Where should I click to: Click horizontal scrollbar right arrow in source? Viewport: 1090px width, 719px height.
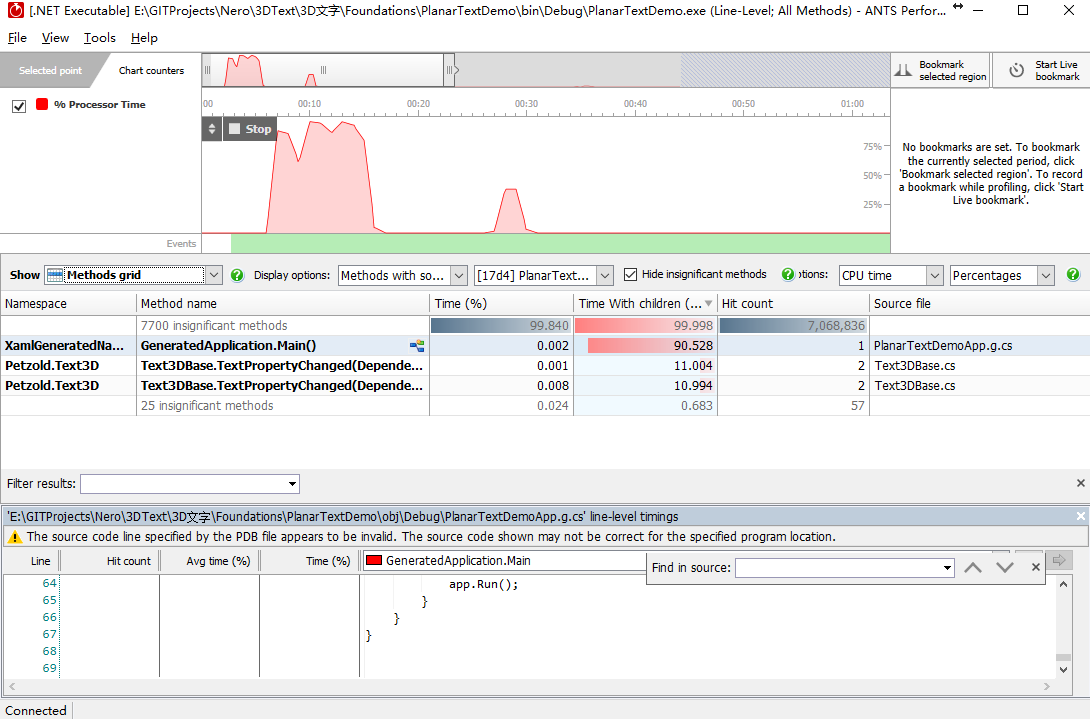click(x=1047, y=686)
